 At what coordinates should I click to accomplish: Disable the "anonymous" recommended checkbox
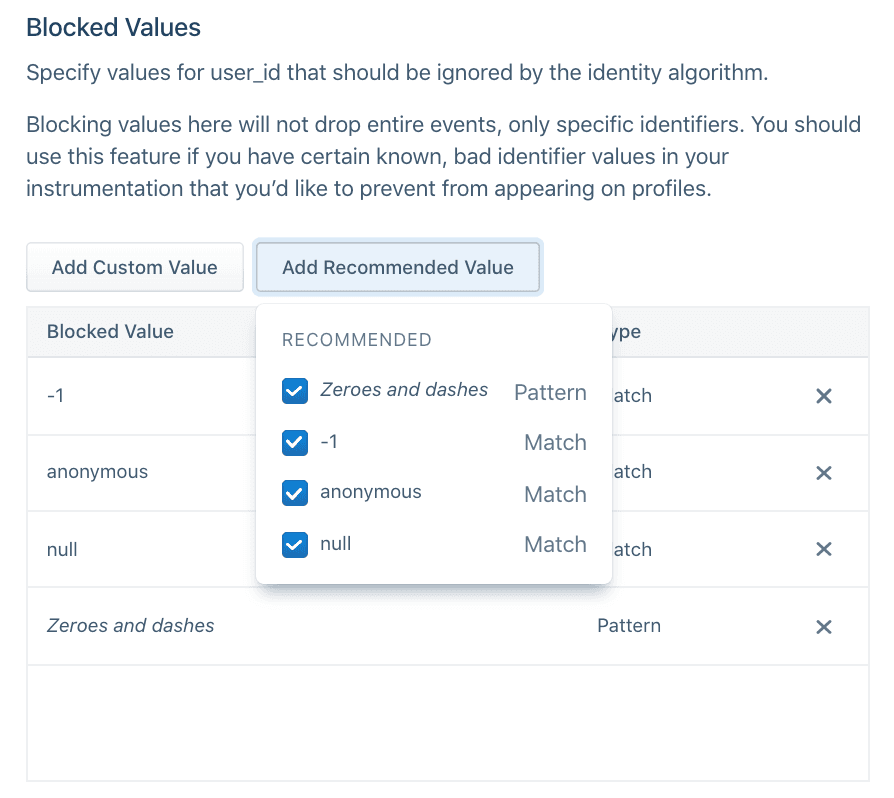tap(294, 492)
